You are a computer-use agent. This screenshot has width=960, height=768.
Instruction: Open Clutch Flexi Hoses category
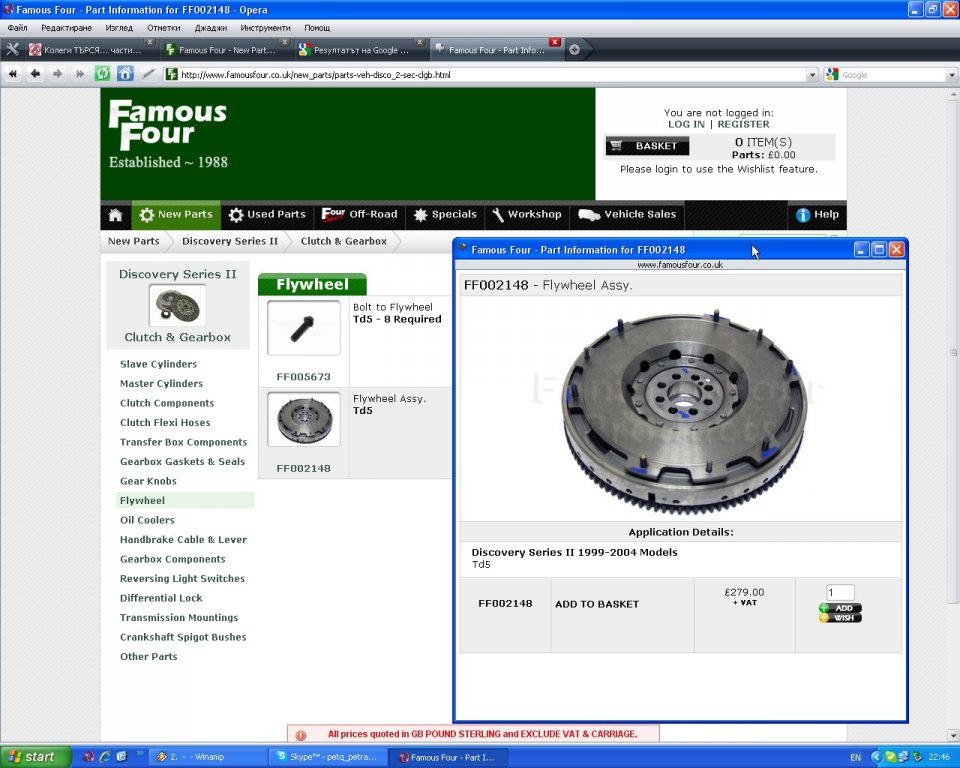pyautogui.click(x=165, y=423)
